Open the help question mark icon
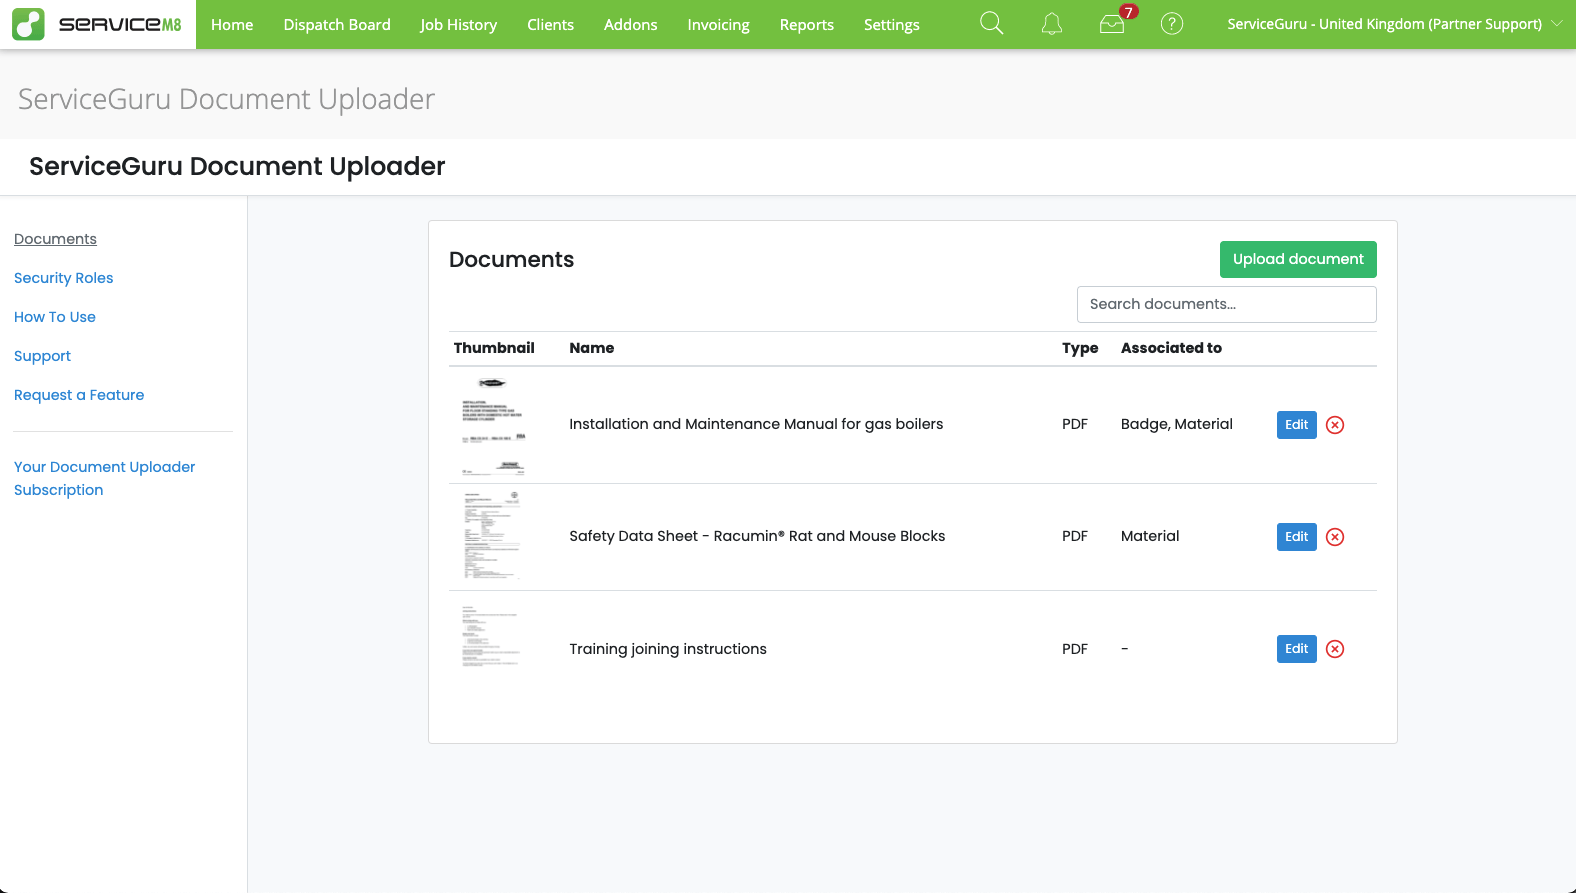The width and height of the screenshot is (1576, 893). pyautogui.click(x=1172, y=24)
